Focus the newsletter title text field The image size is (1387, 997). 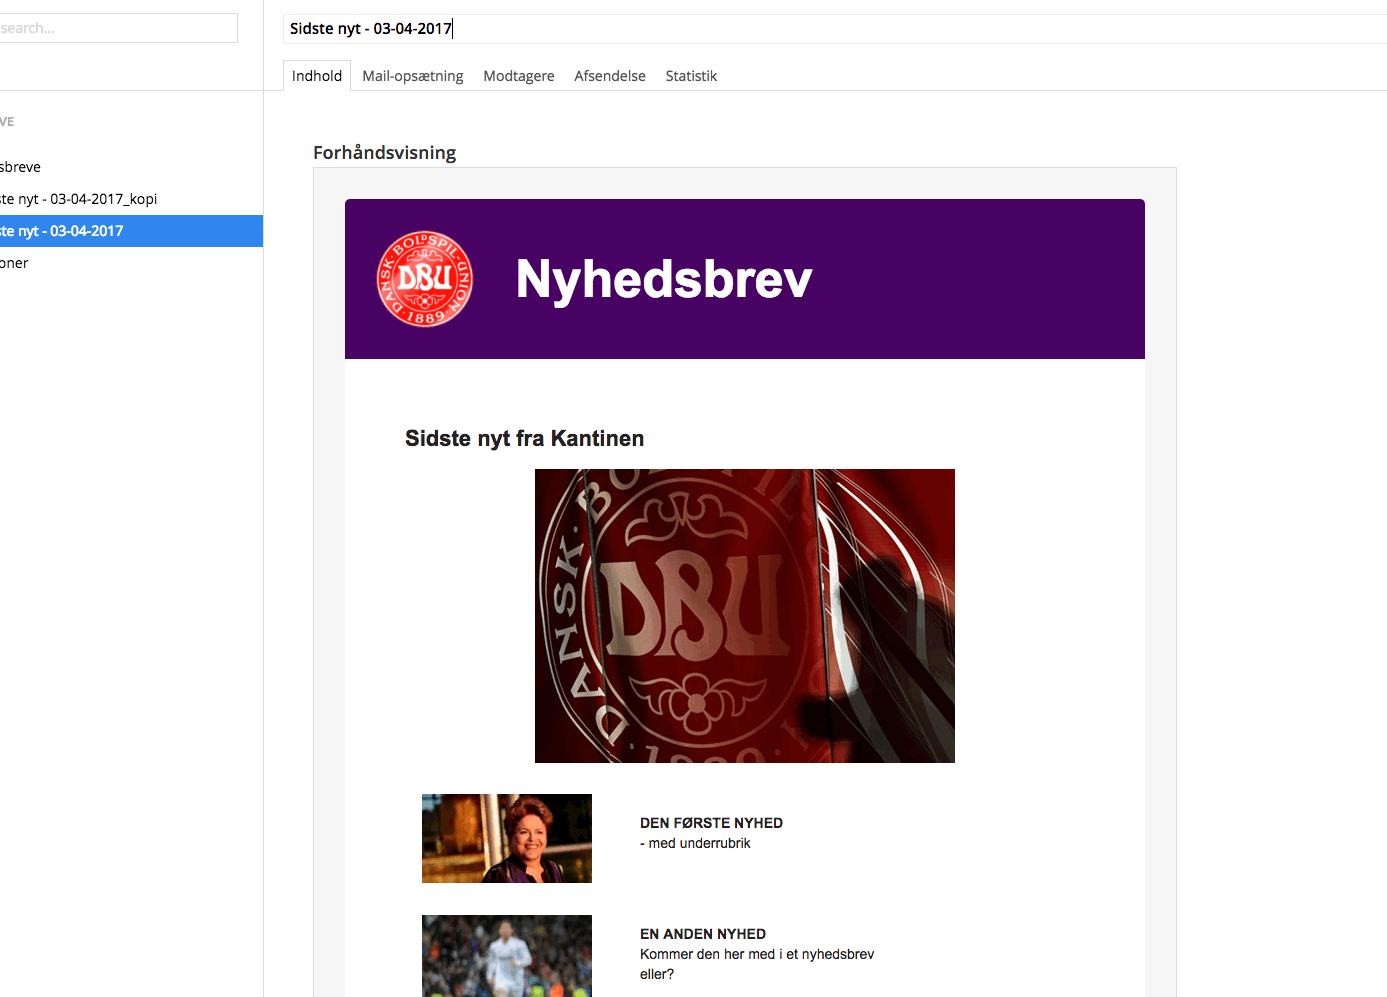tap(800, 29)
